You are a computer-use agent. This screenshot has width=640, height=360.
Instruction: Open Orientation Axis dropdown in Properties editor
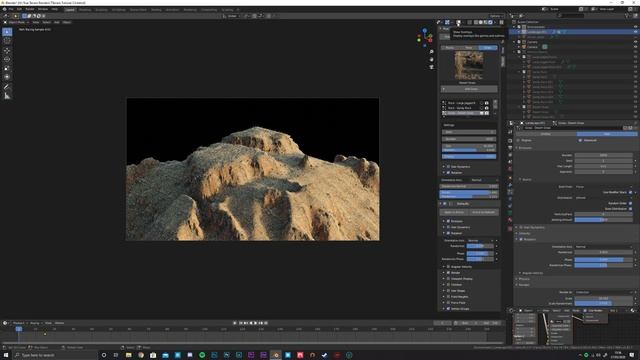coord(603,247)
